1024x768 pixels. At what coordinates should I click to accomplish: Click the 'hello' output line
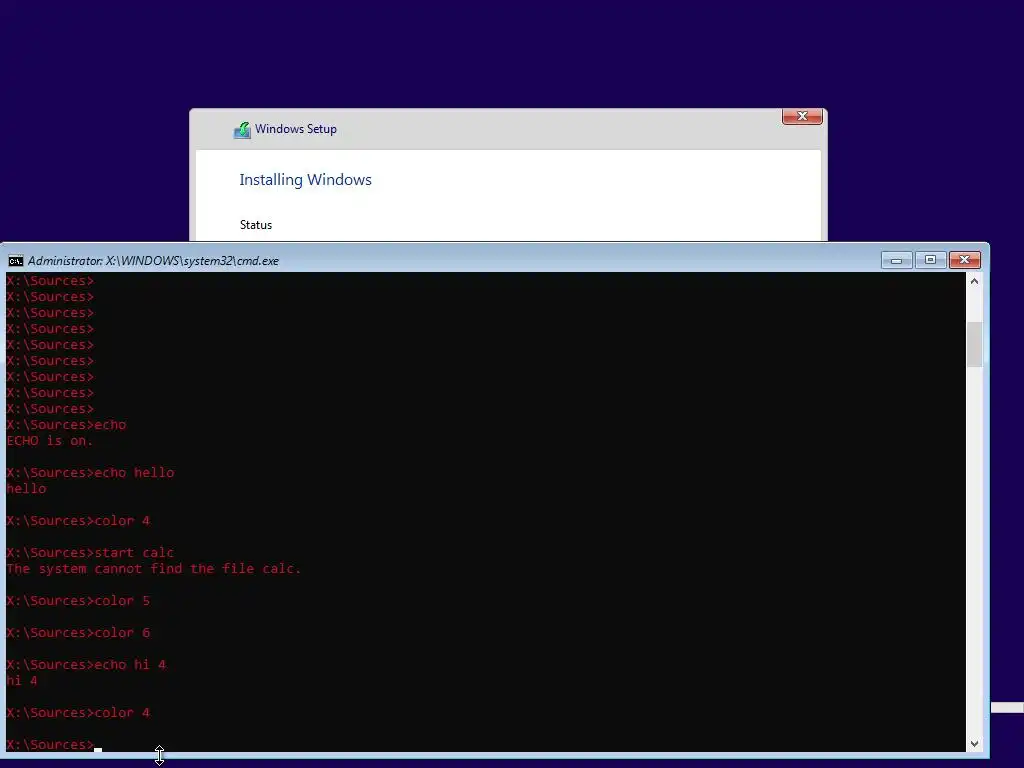pos(26,488)
